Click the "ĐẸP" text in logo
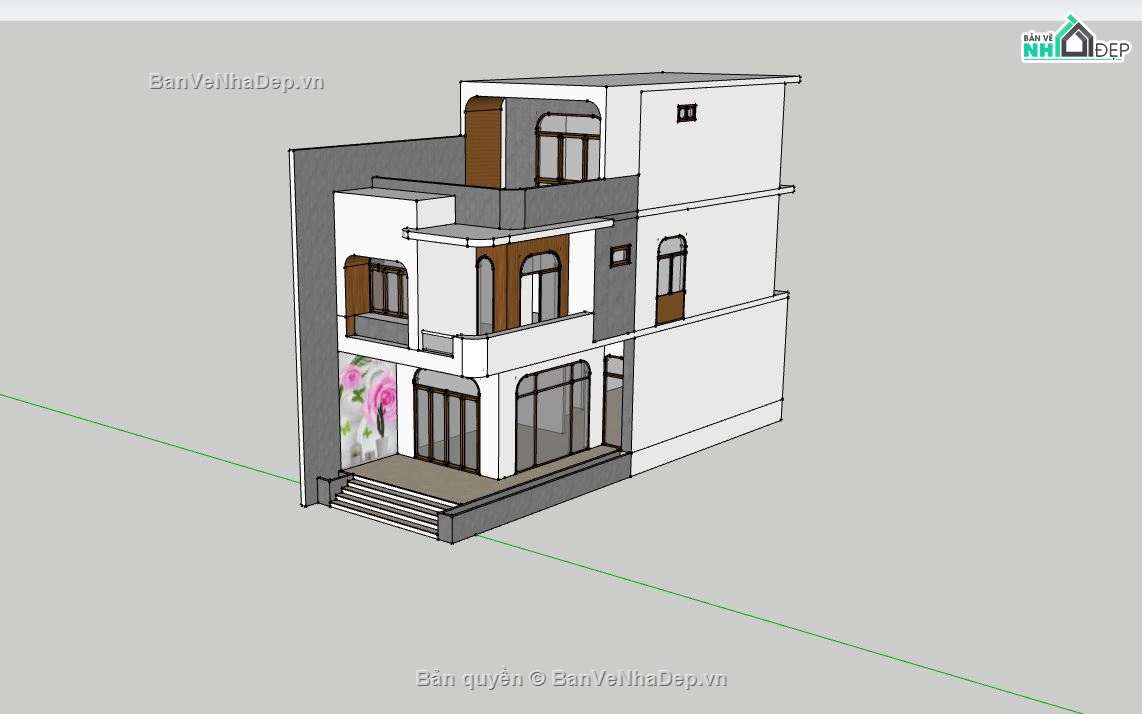1142x714 pixels. coord(1112,50)
